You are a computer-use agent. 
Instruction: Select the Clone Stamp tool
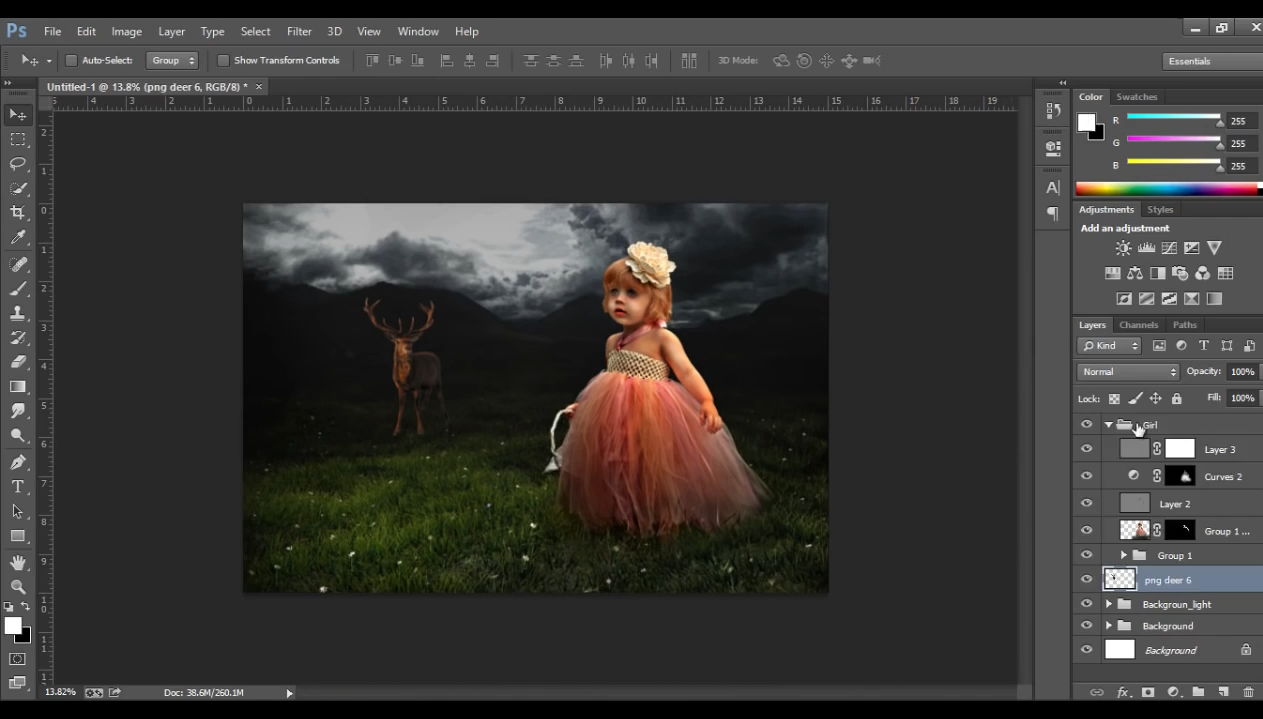pos(18,313)
